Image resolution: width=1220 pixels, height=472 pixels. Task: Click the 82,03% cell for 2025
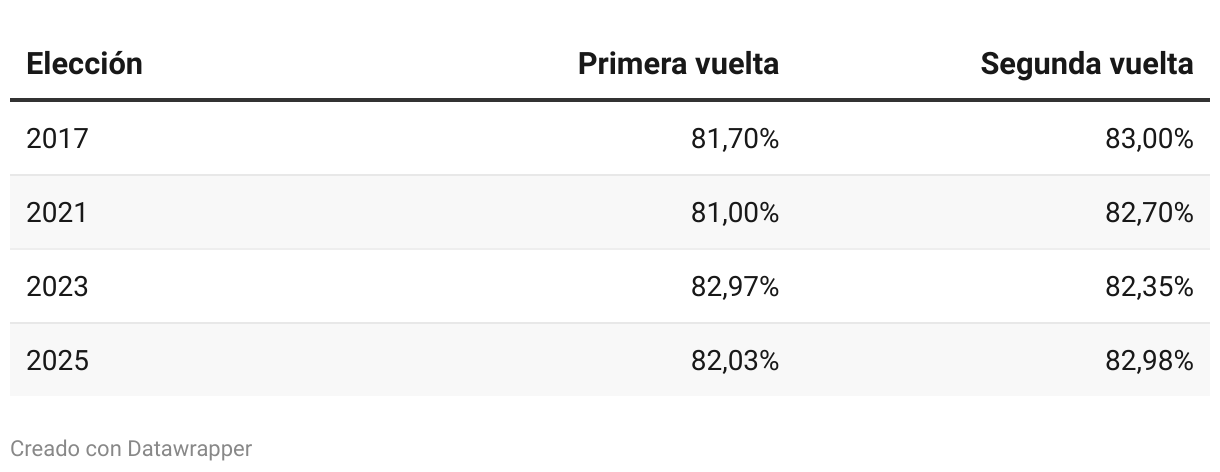(735, 361)
